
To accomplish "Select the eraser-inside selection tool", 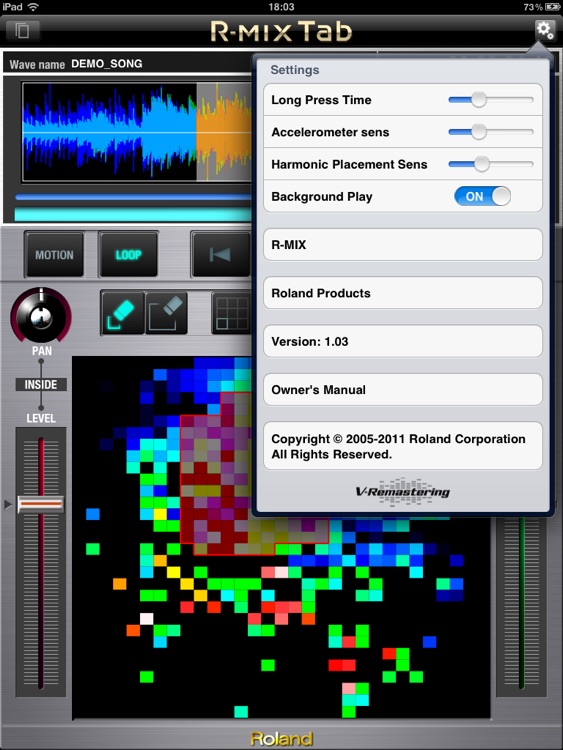I will (x=122, y=312).
